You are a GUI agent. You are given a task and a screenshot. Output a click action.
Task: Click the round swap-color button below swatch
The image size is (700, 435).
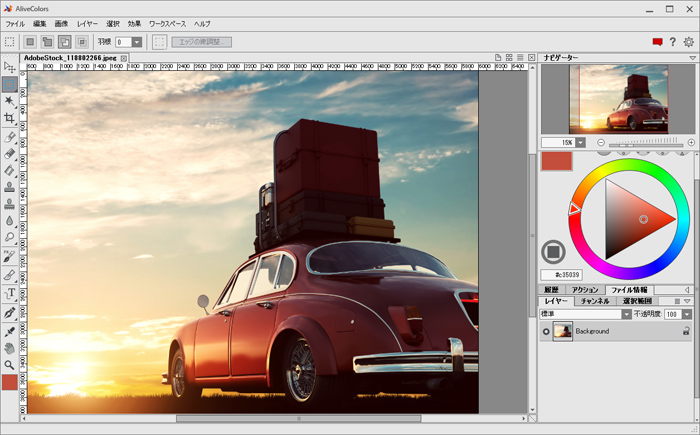tap(554, 252)
